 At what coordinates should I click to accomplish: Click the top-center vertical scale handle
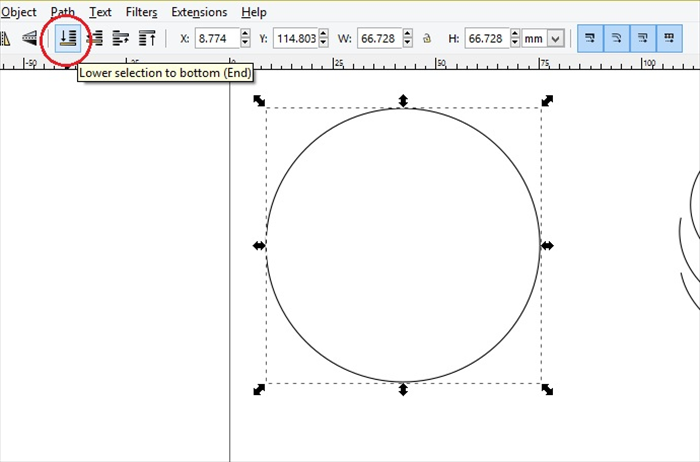(403, 101)
